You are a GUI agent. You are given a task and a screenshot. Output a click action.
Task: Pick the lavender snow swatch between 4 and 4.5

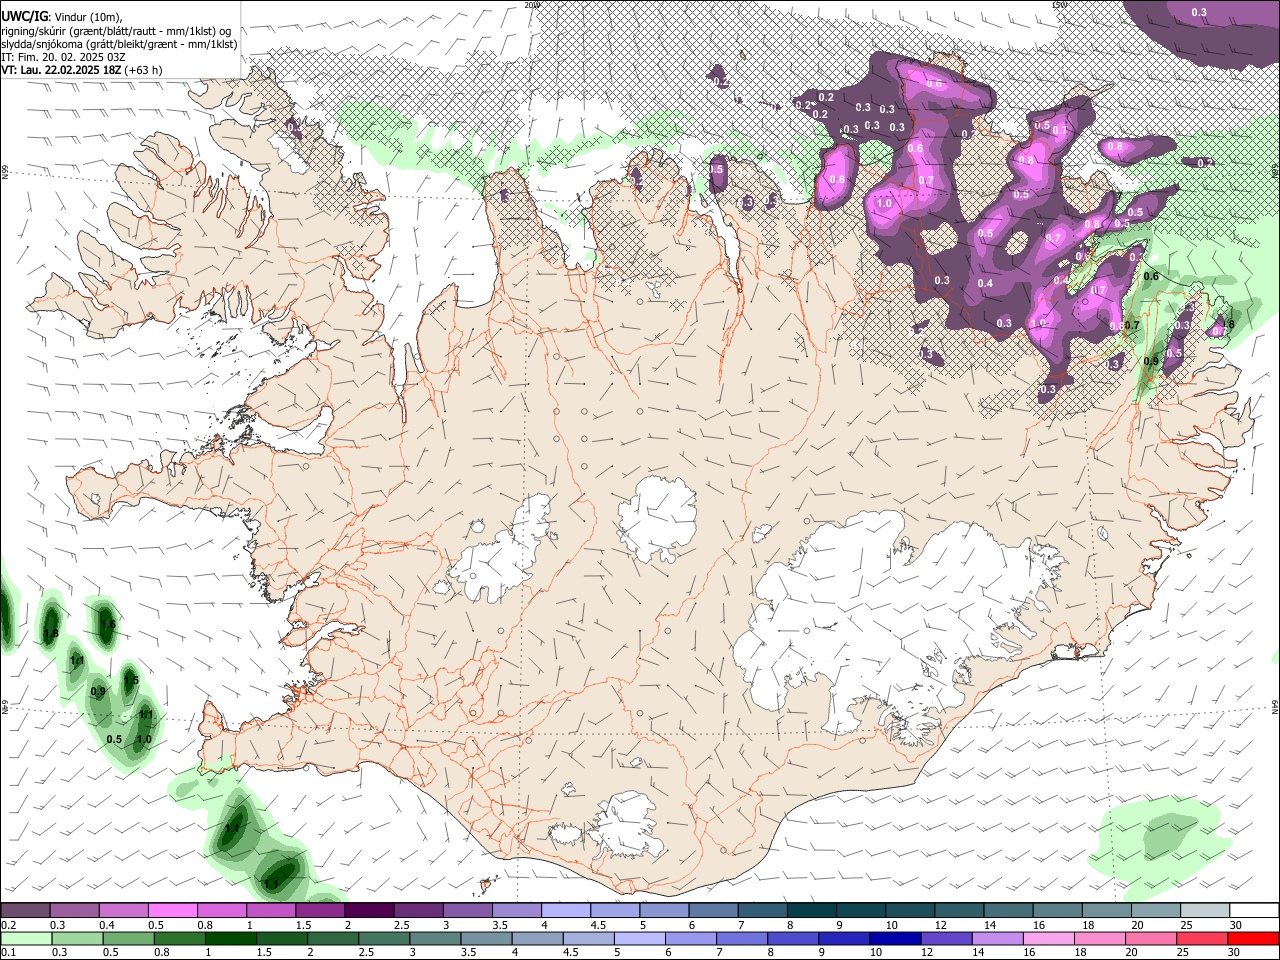click(566, 911)
